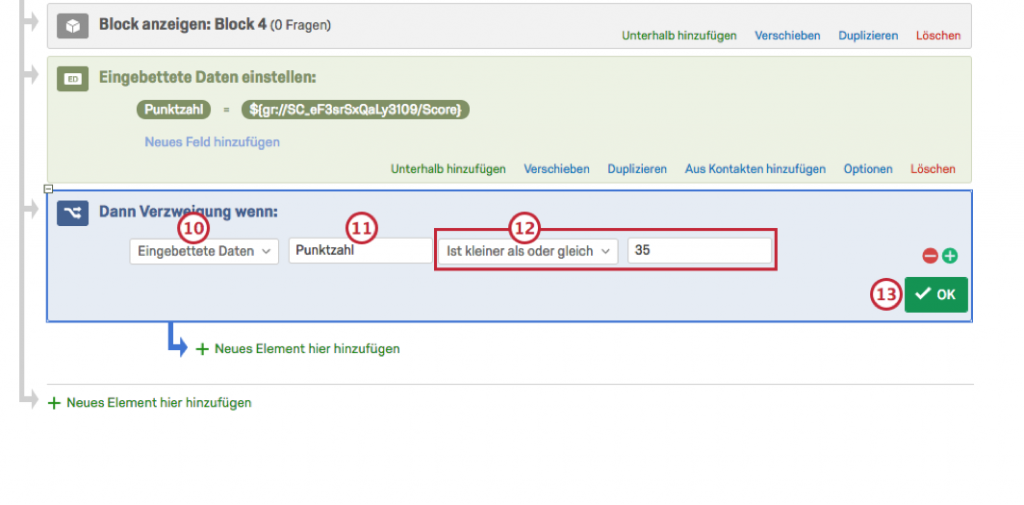Click the embedded data ED icon
Viewport: 1024px width, 505px height.
72,79
